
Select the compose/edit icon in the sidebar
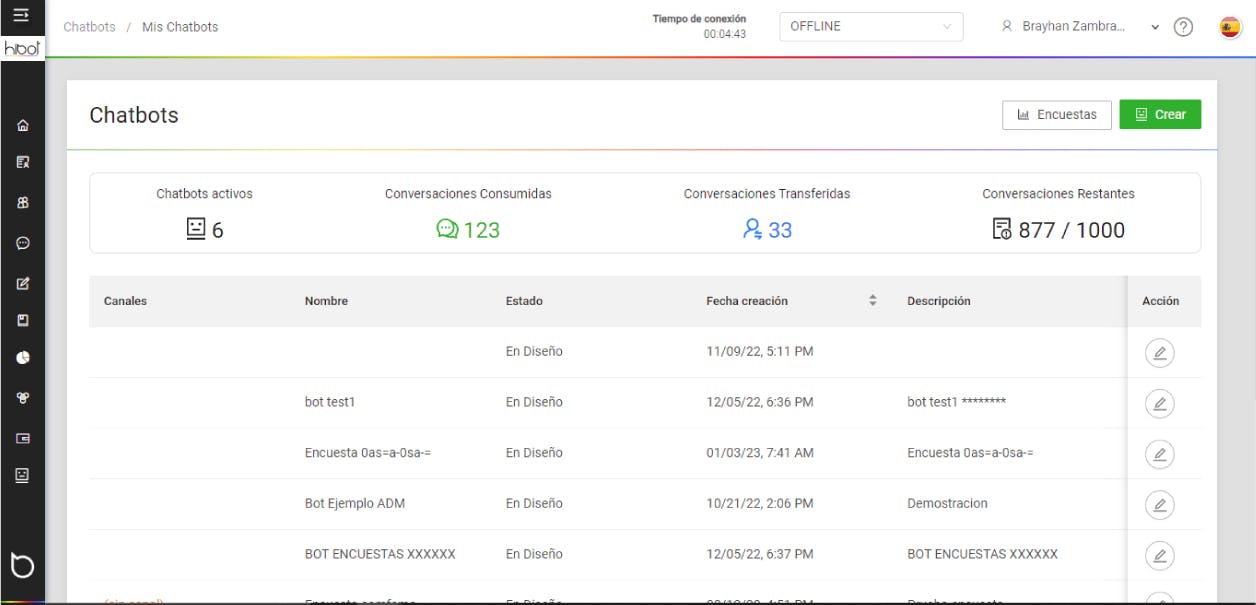click(22, 282)
